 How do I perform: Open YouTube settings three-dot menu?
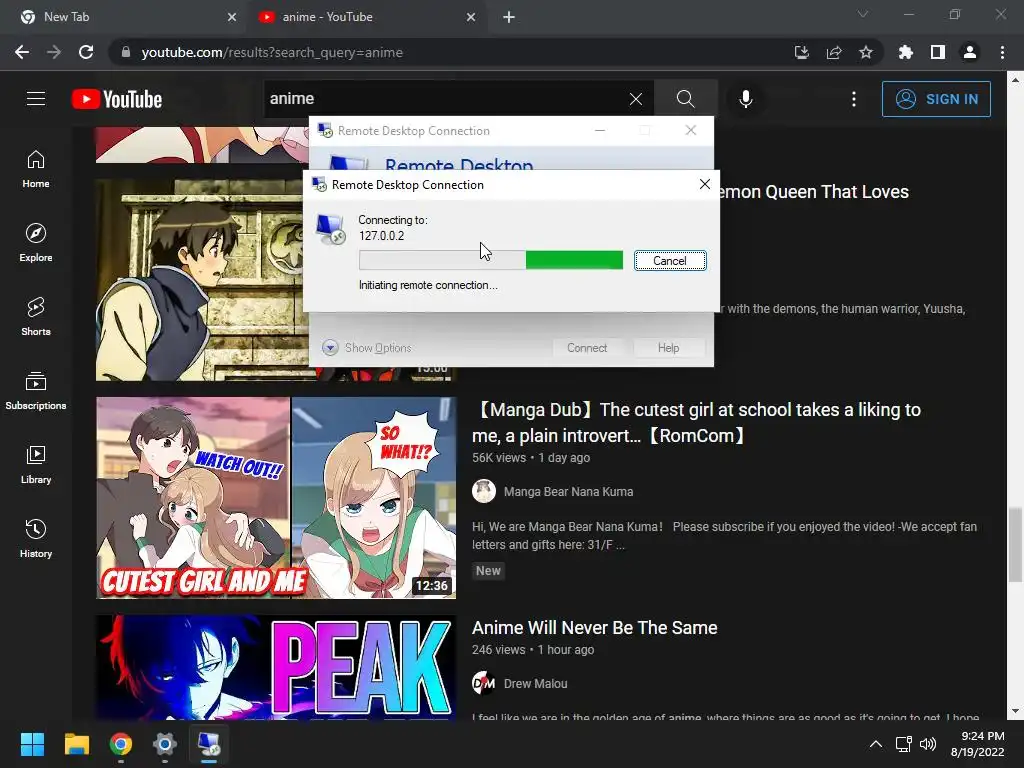coord(854,99)
